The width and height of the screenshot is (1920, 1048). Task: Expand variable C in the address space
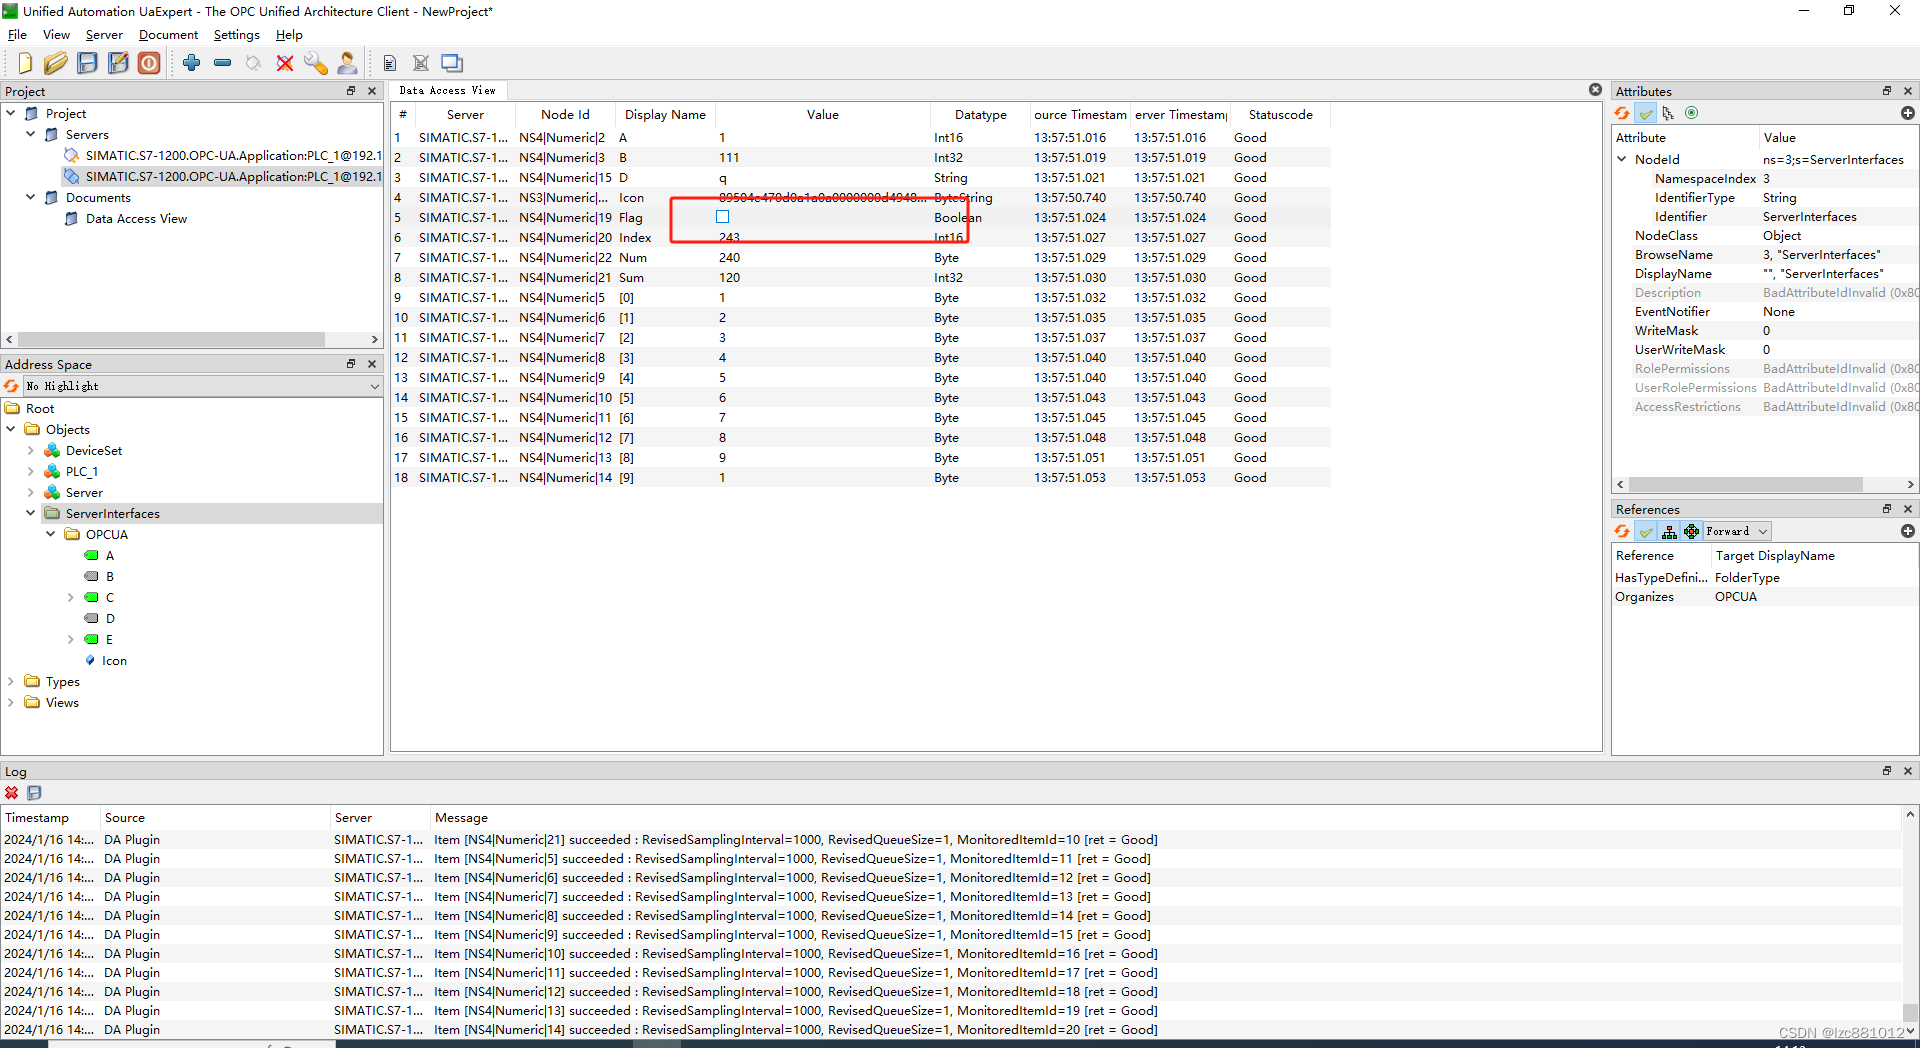pyautogui.click(x=71, y=597)
